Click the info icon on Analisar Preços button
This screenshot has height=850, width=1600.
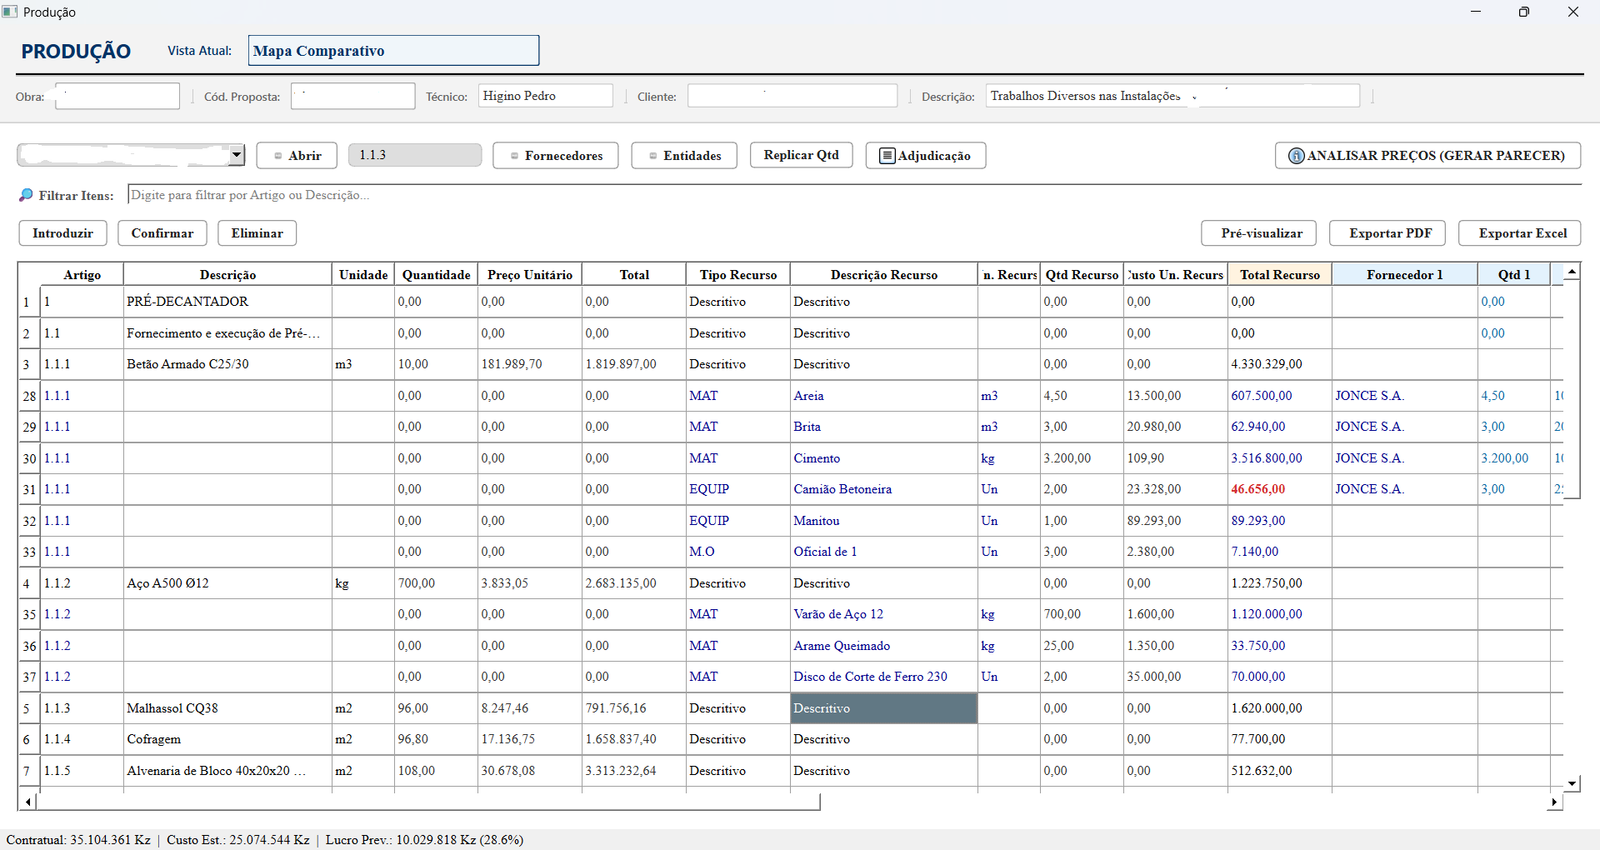tap(1296, 156)
